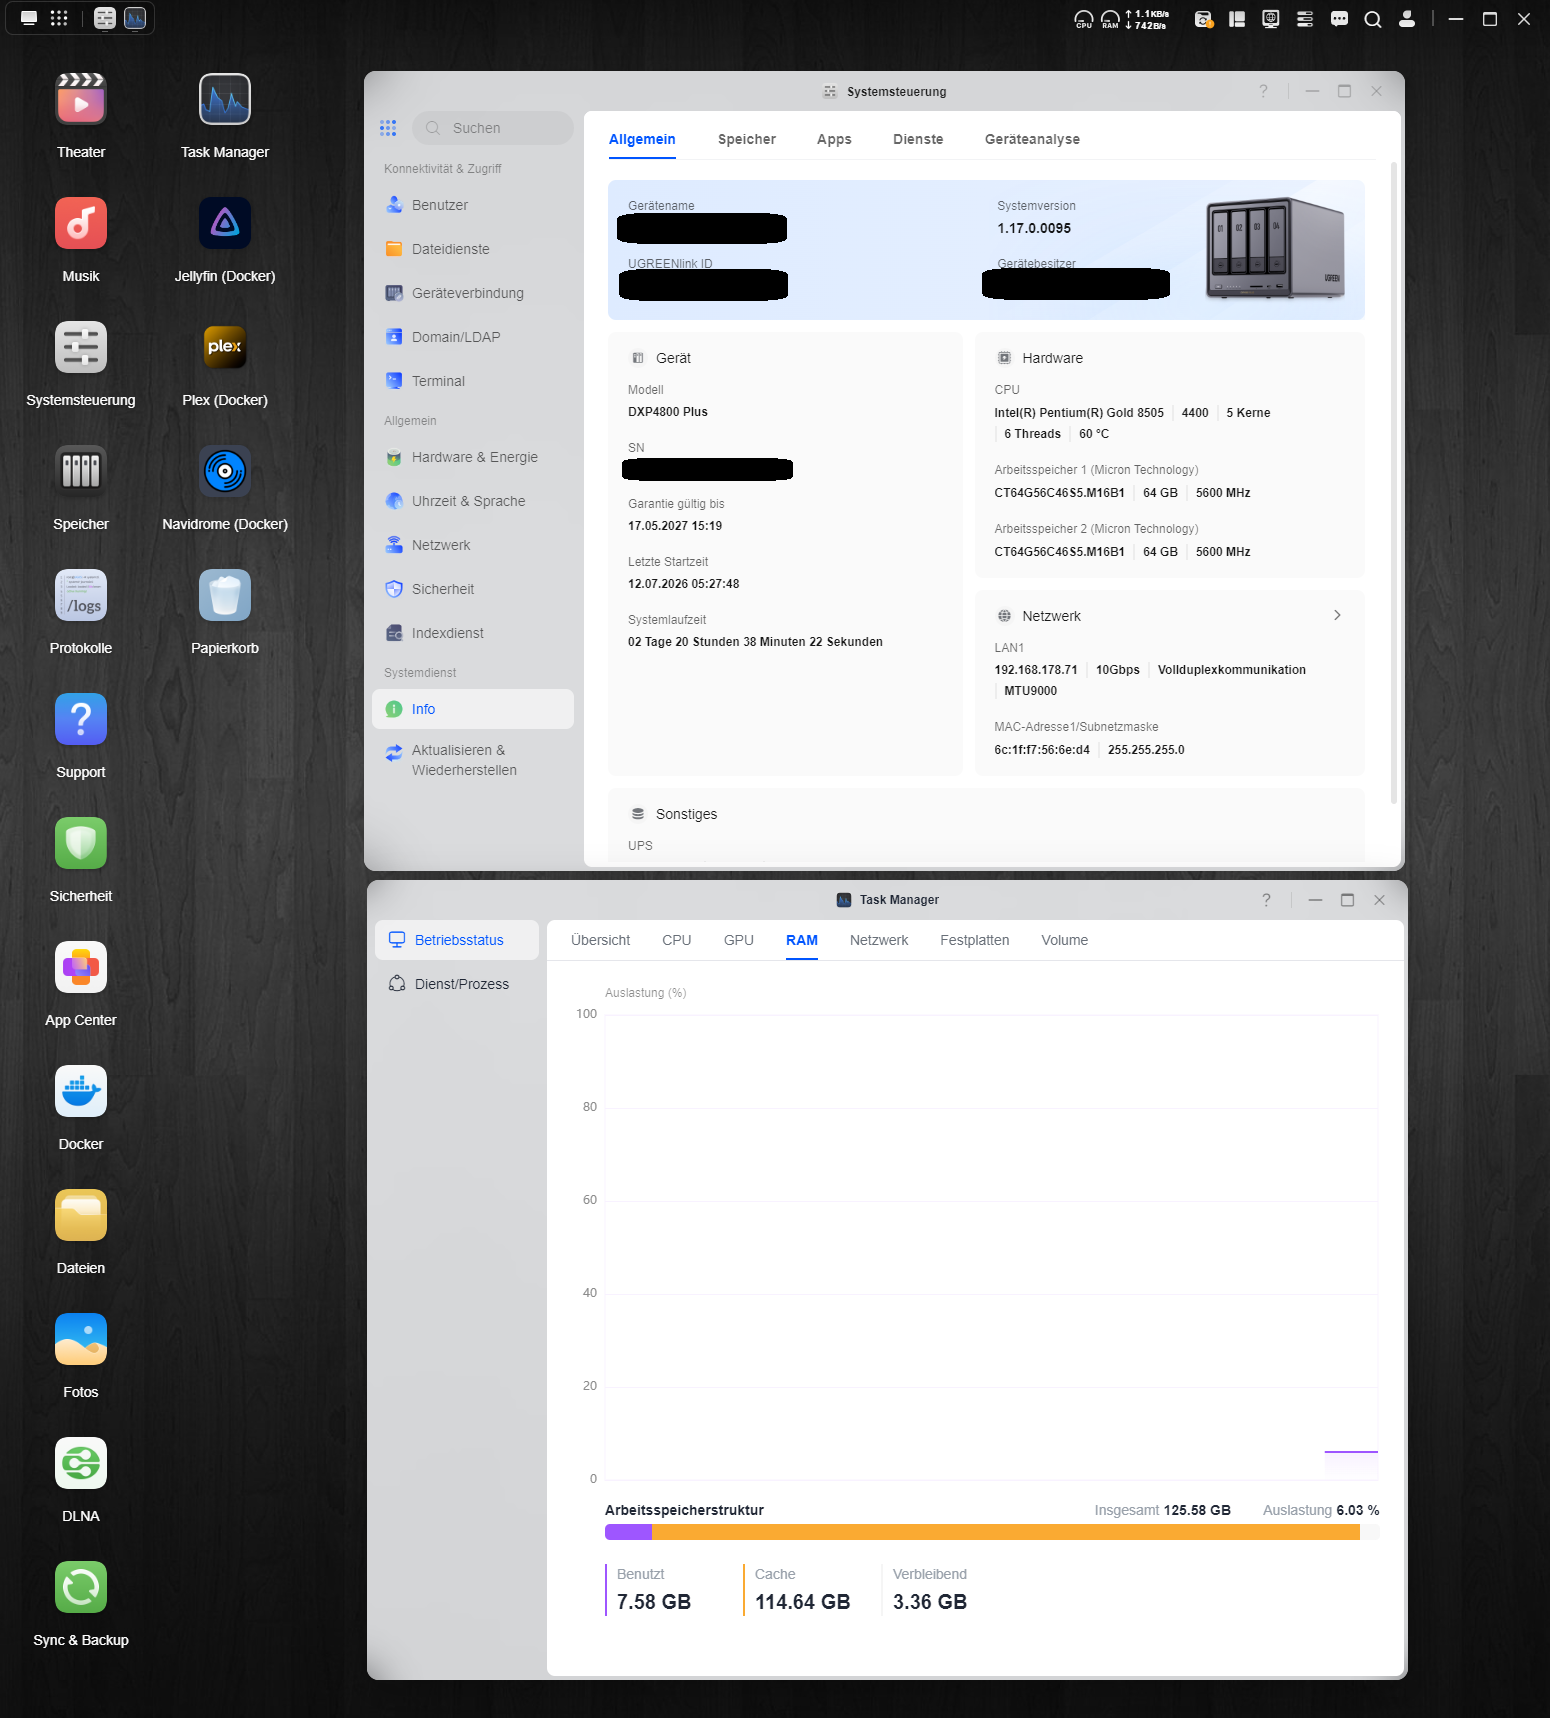Switch to Systemsteuerung via its top bar icon
The image size is (1550, 1718).
pyautogui.click(x=105, y=18)
